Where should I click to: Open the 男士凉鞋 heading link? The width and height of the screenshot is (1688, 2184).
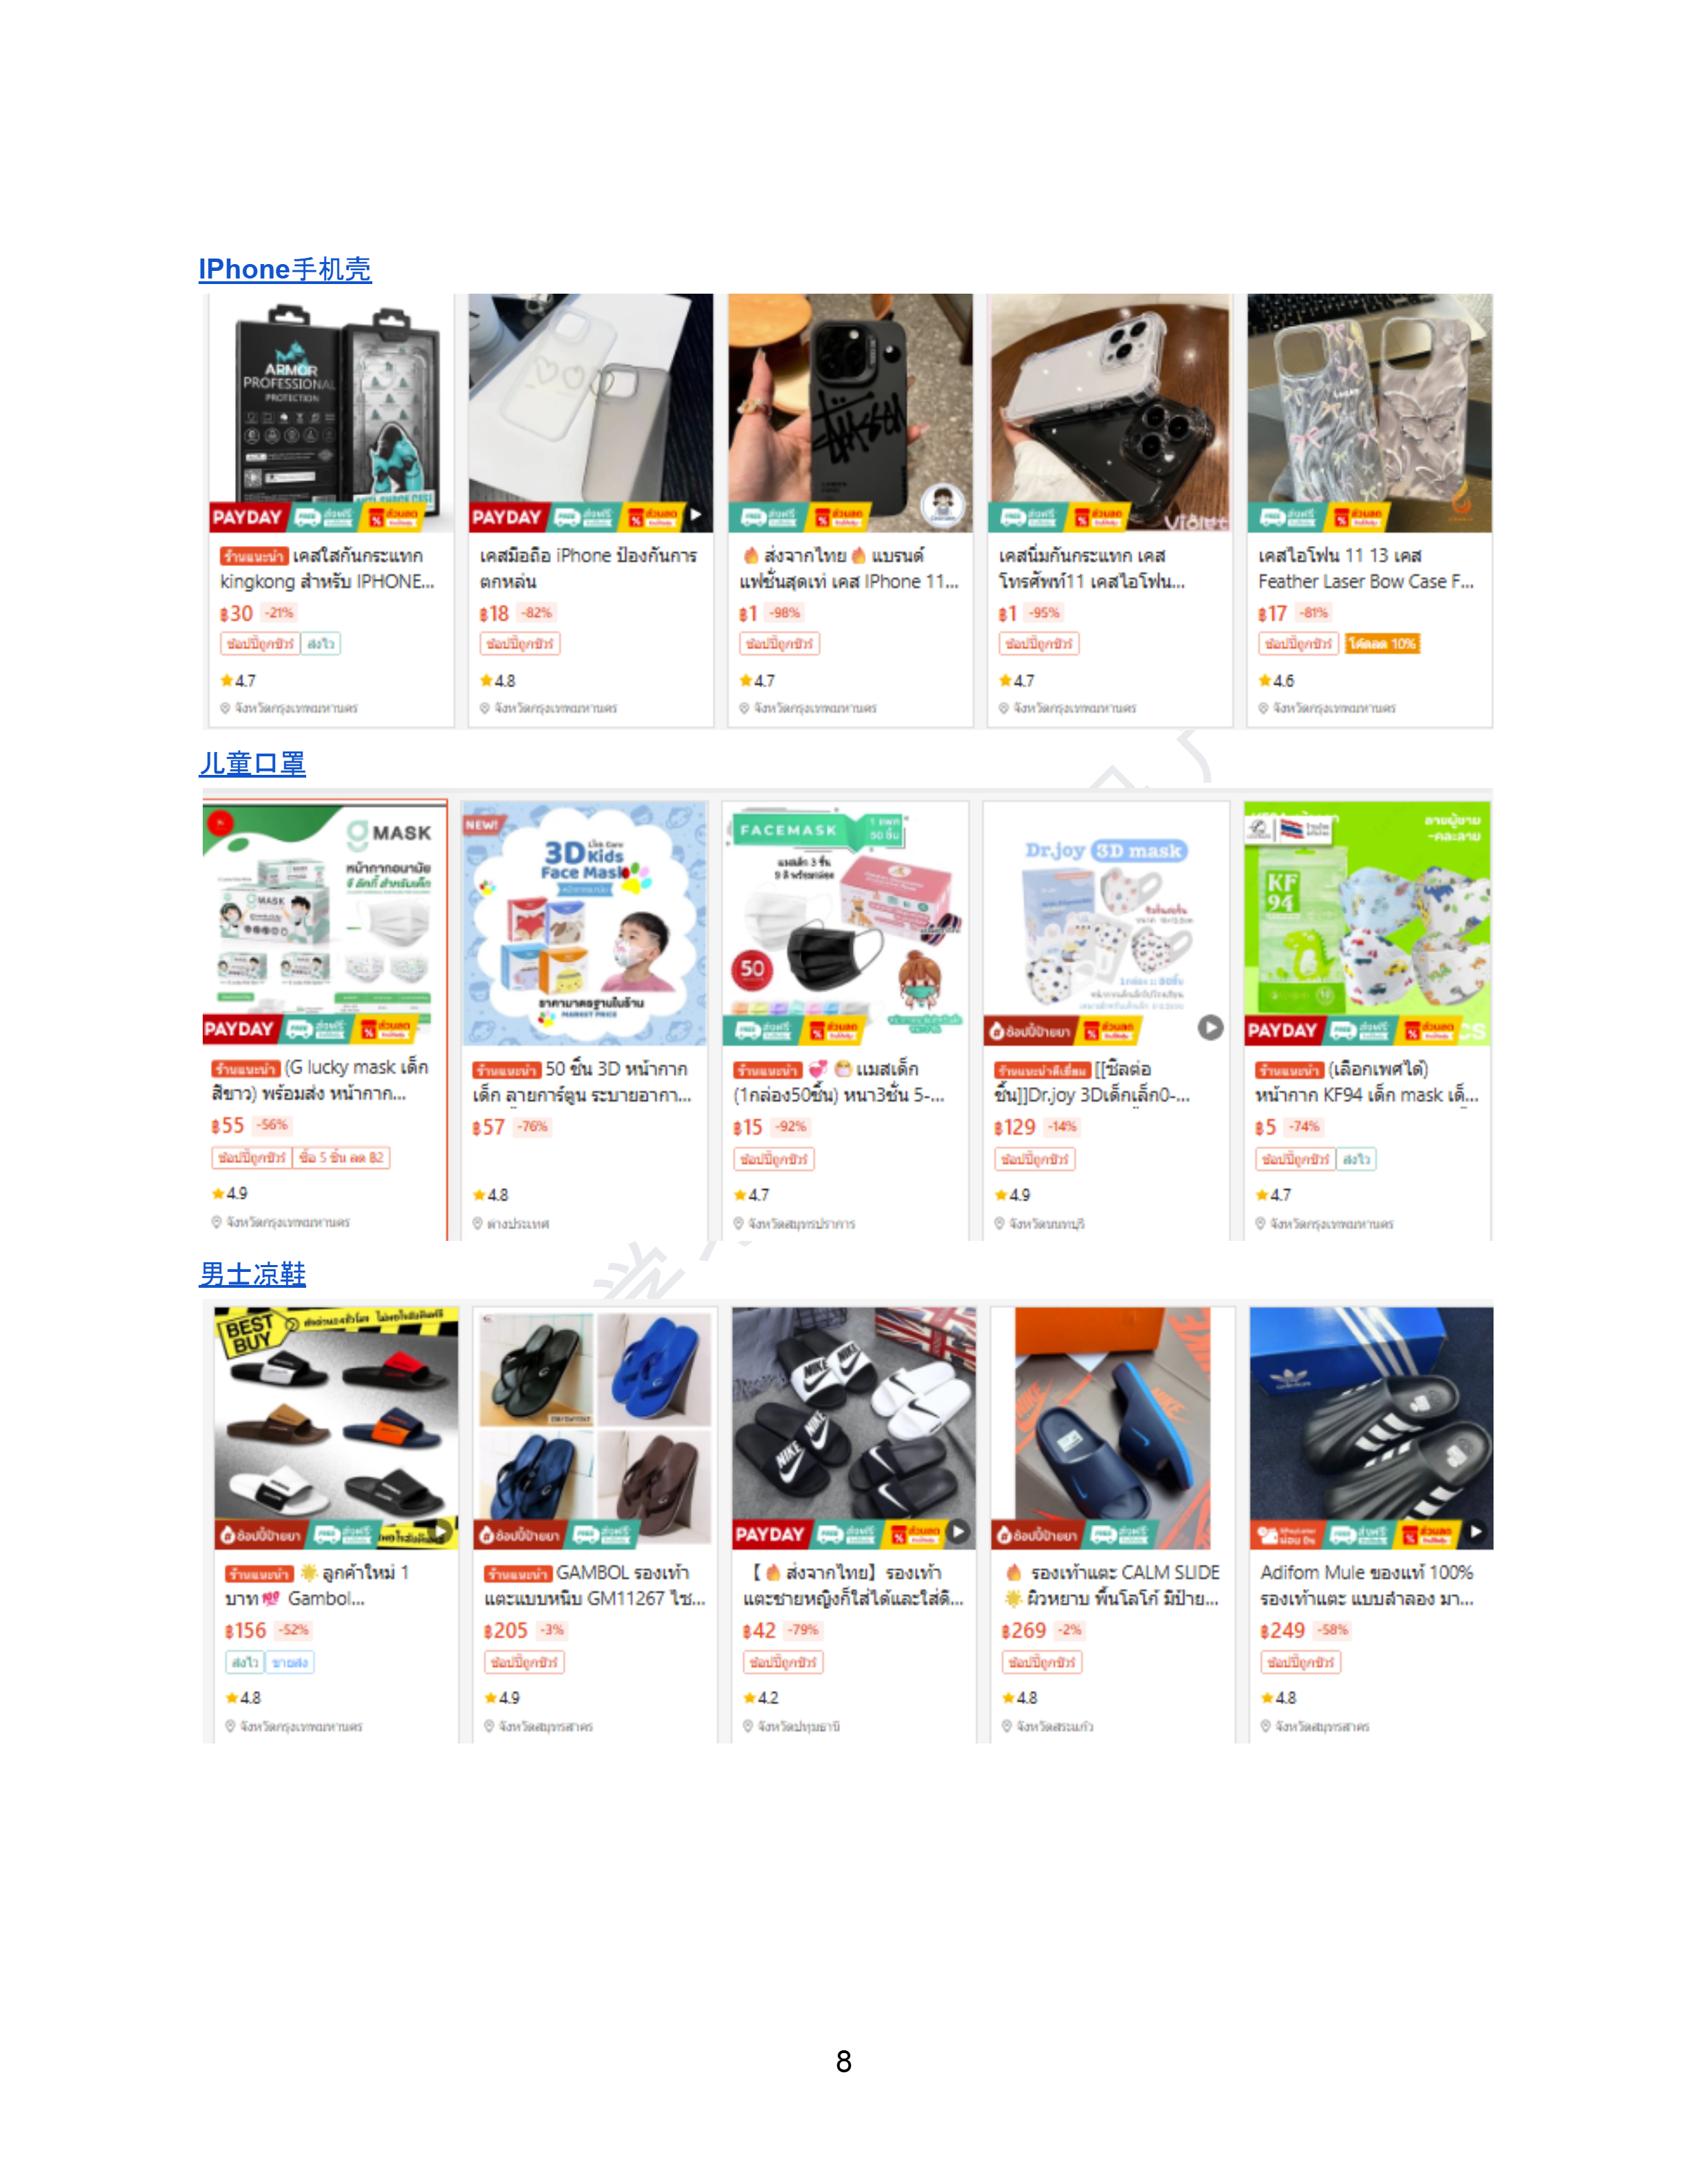(x=252, y=1274)
